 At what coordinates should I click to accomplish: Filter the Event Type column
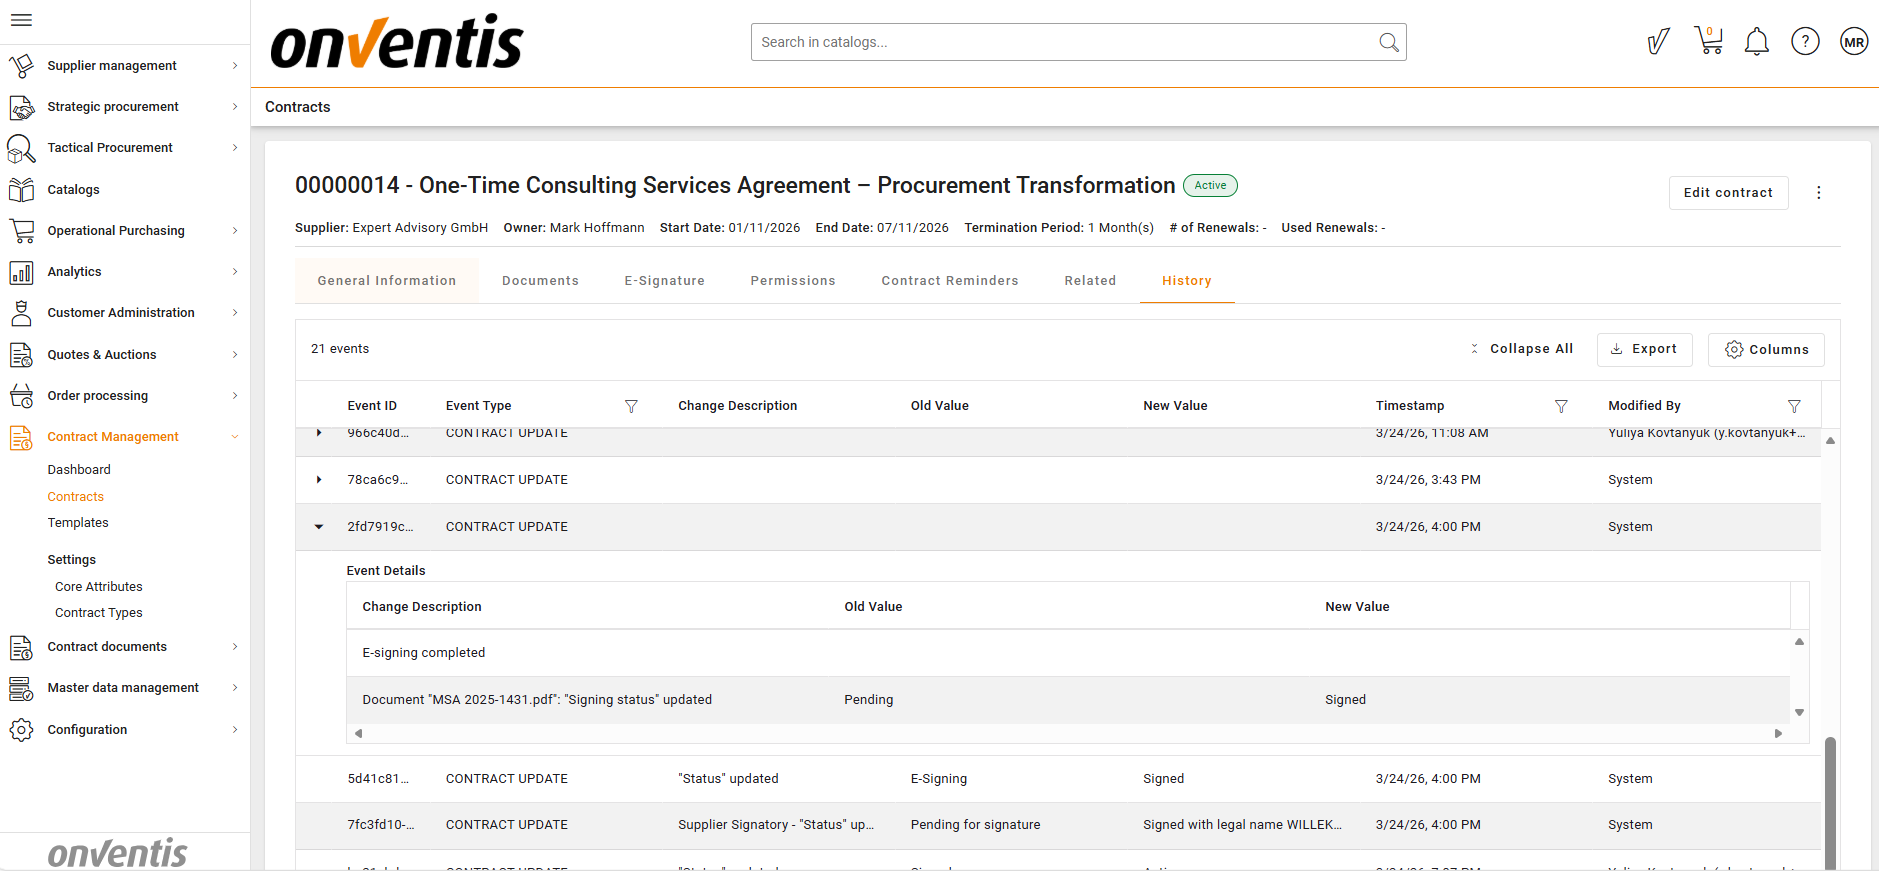coord(631,406)
